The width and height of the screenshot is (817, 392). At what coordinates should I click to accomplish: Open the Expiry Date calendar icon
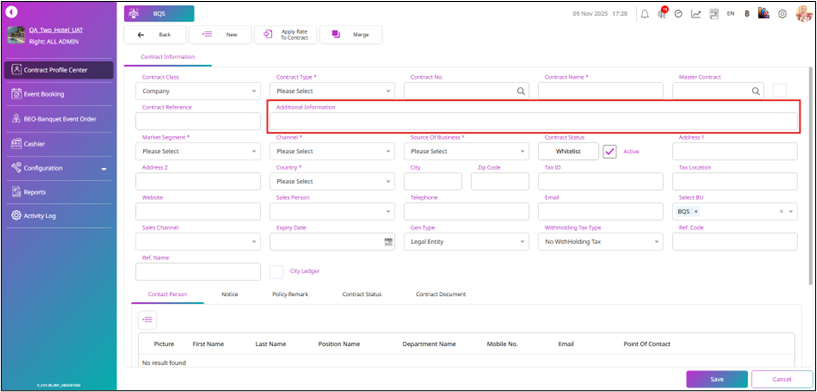tap(388, 241)
